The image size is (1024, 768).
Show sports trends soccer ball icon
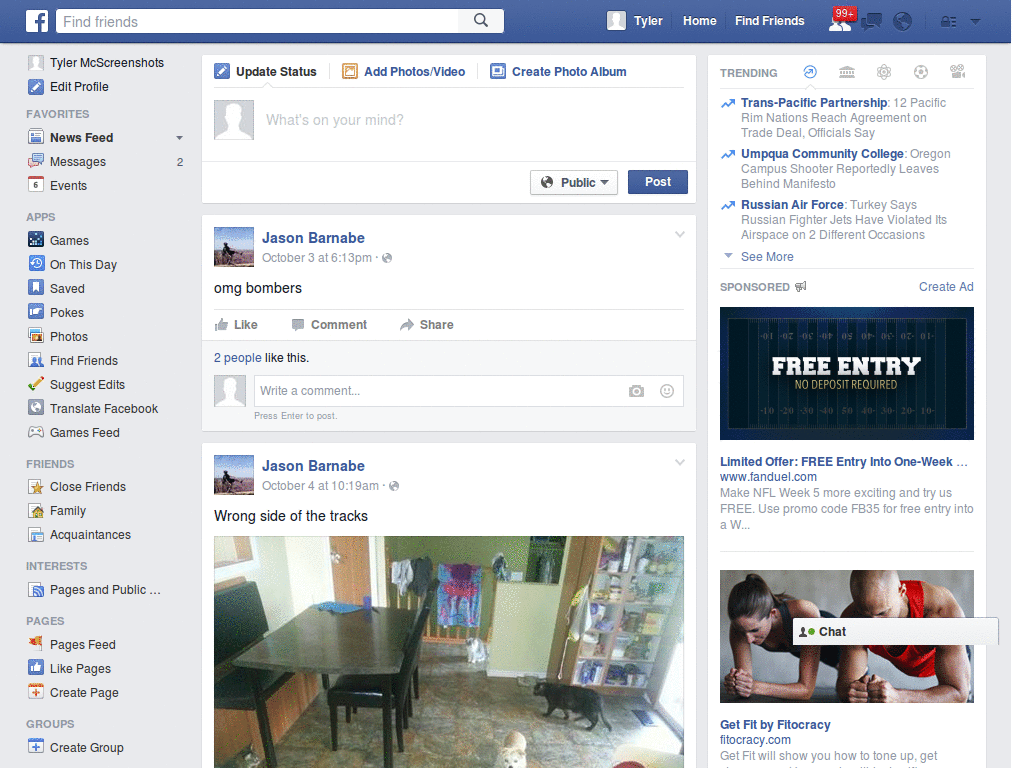pyautogui.click(x=921, y=72)
